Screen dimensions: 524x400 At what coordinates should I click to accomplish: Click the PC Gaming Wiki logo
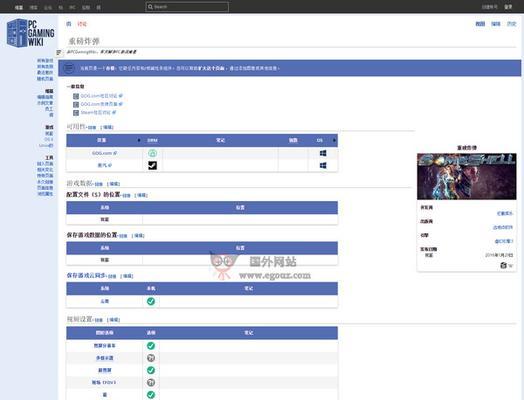click(x=30, y=33)
